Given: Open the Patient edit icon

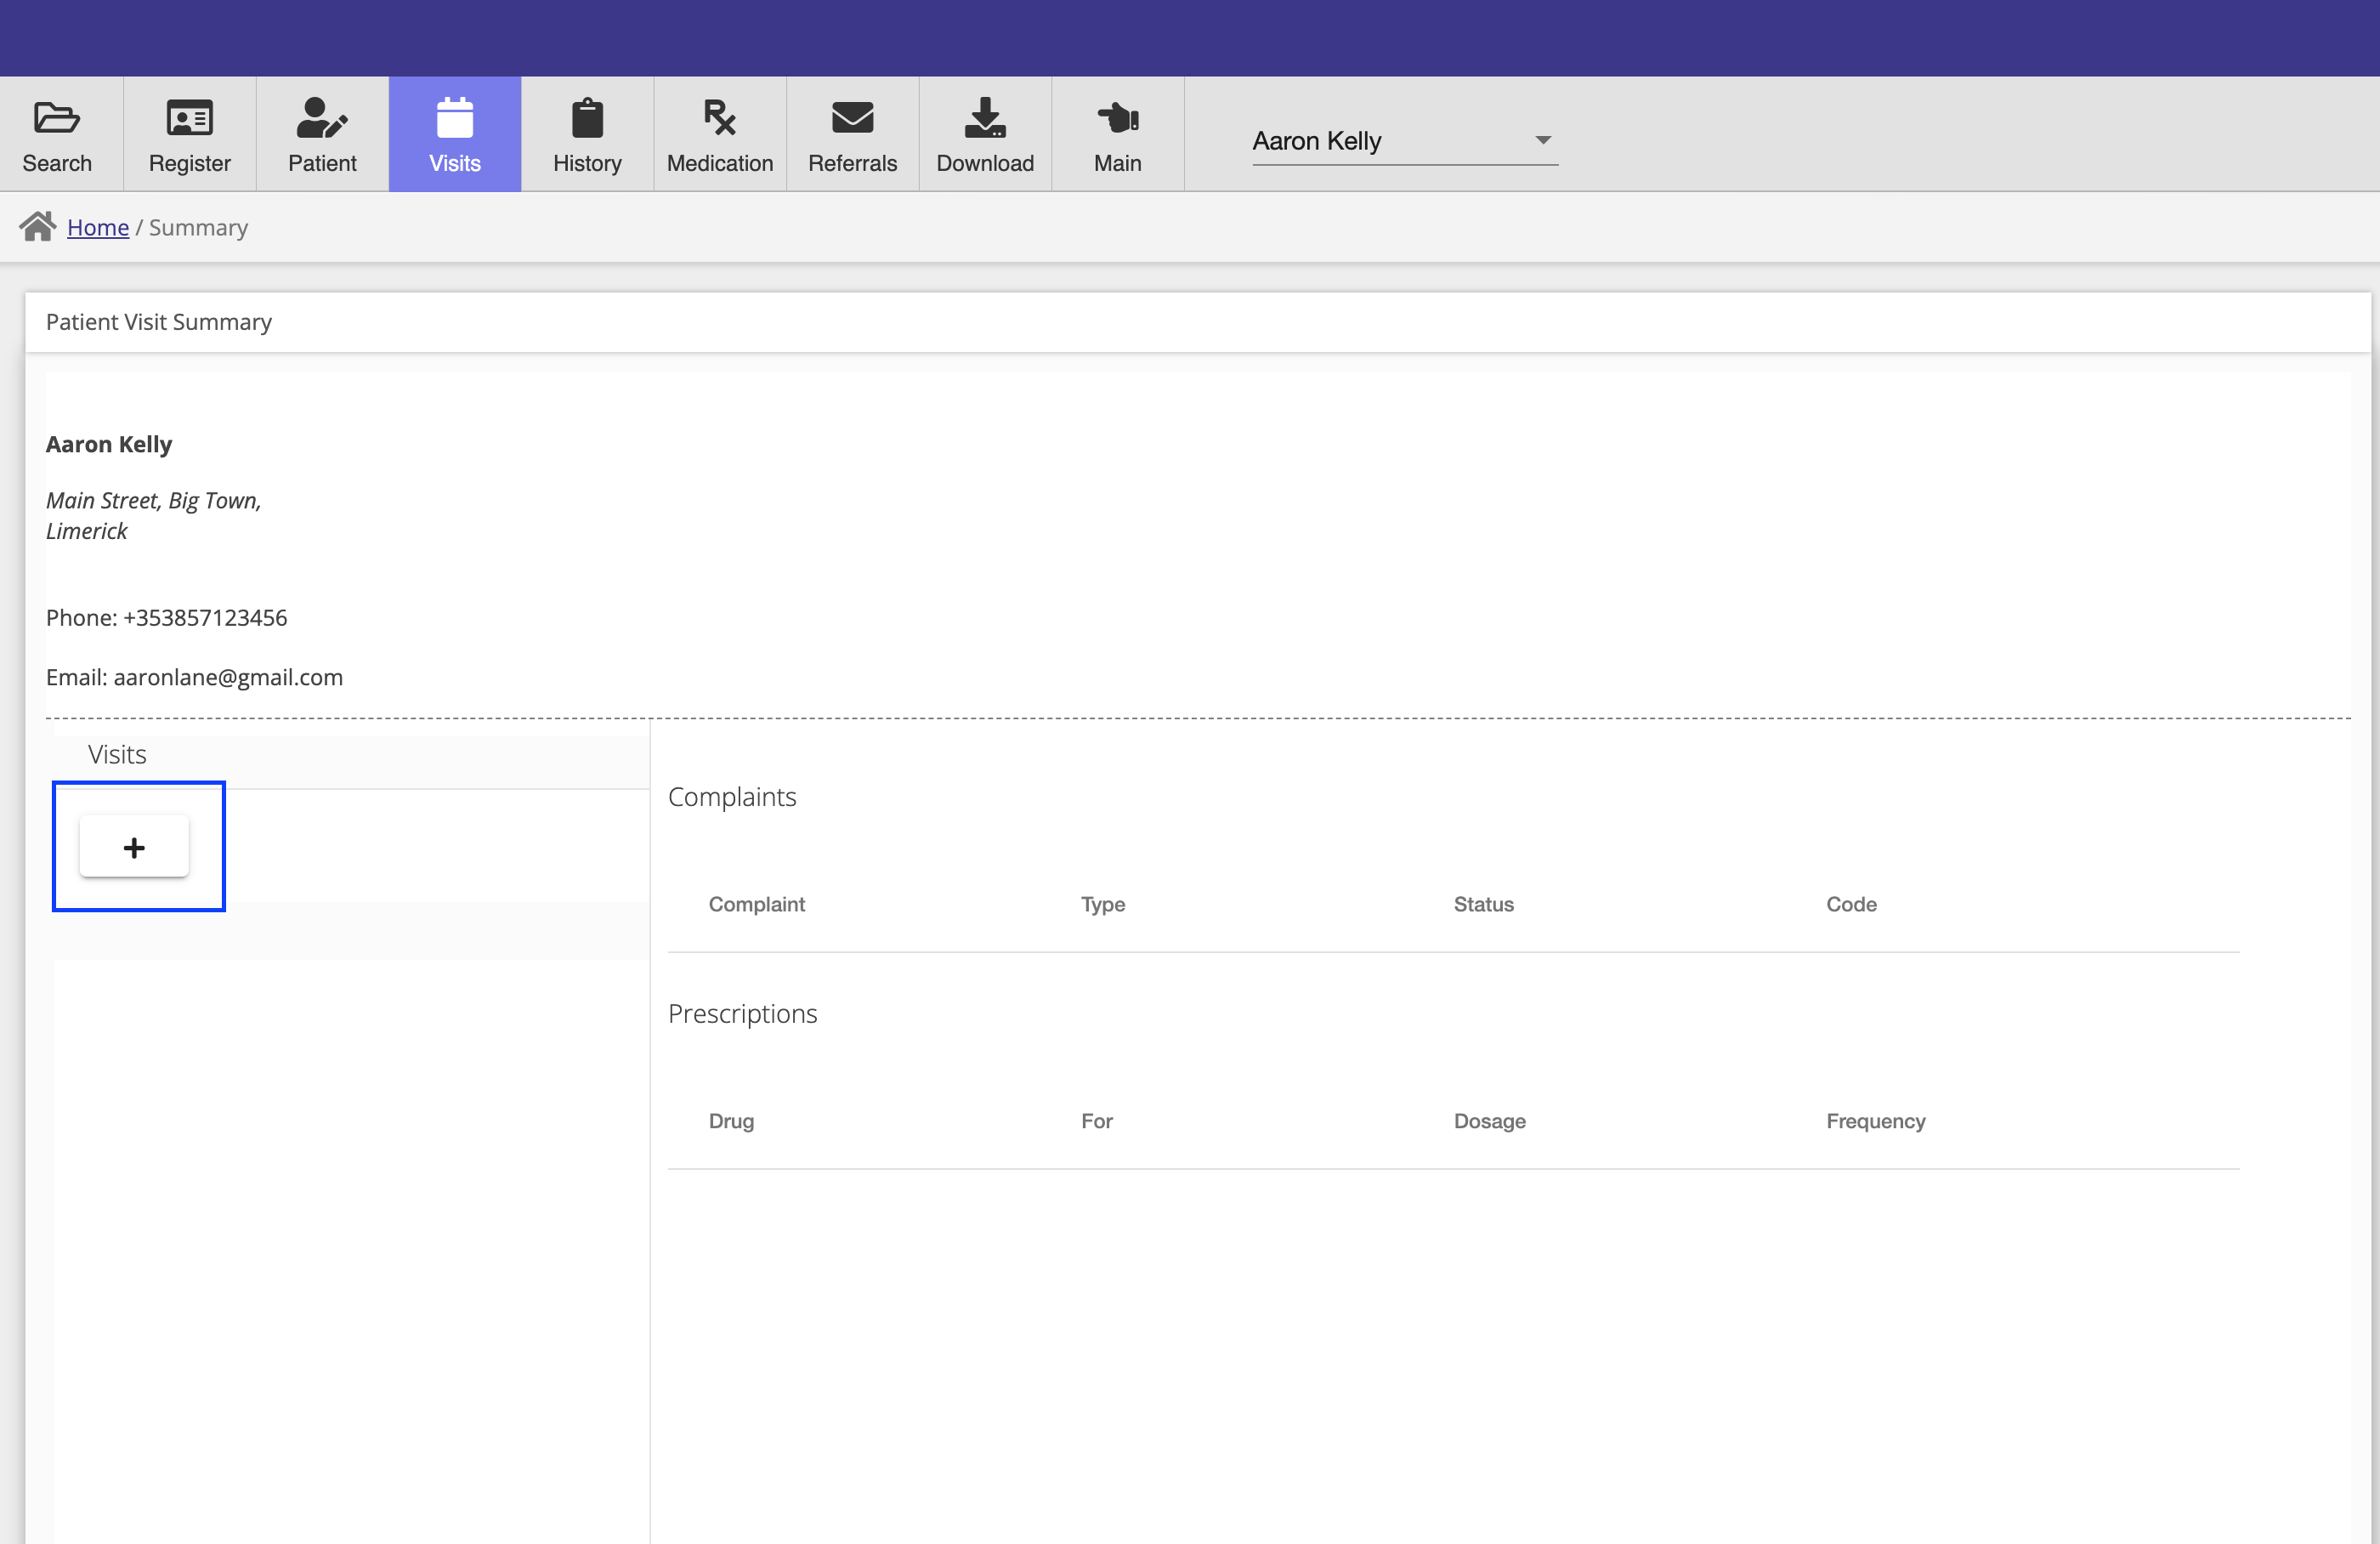Looking at the screenshot, I should [x=322, y=118].
